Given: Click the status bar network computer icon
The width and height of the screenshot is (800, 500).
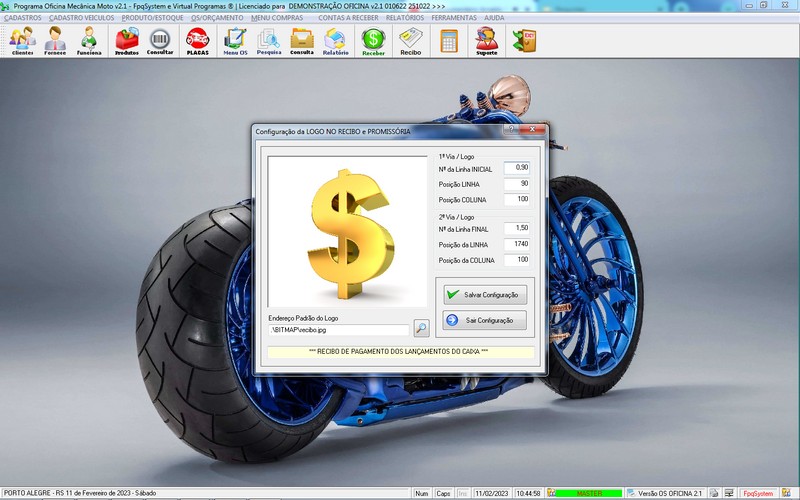Looking at the screenshot, I should 730,493.
